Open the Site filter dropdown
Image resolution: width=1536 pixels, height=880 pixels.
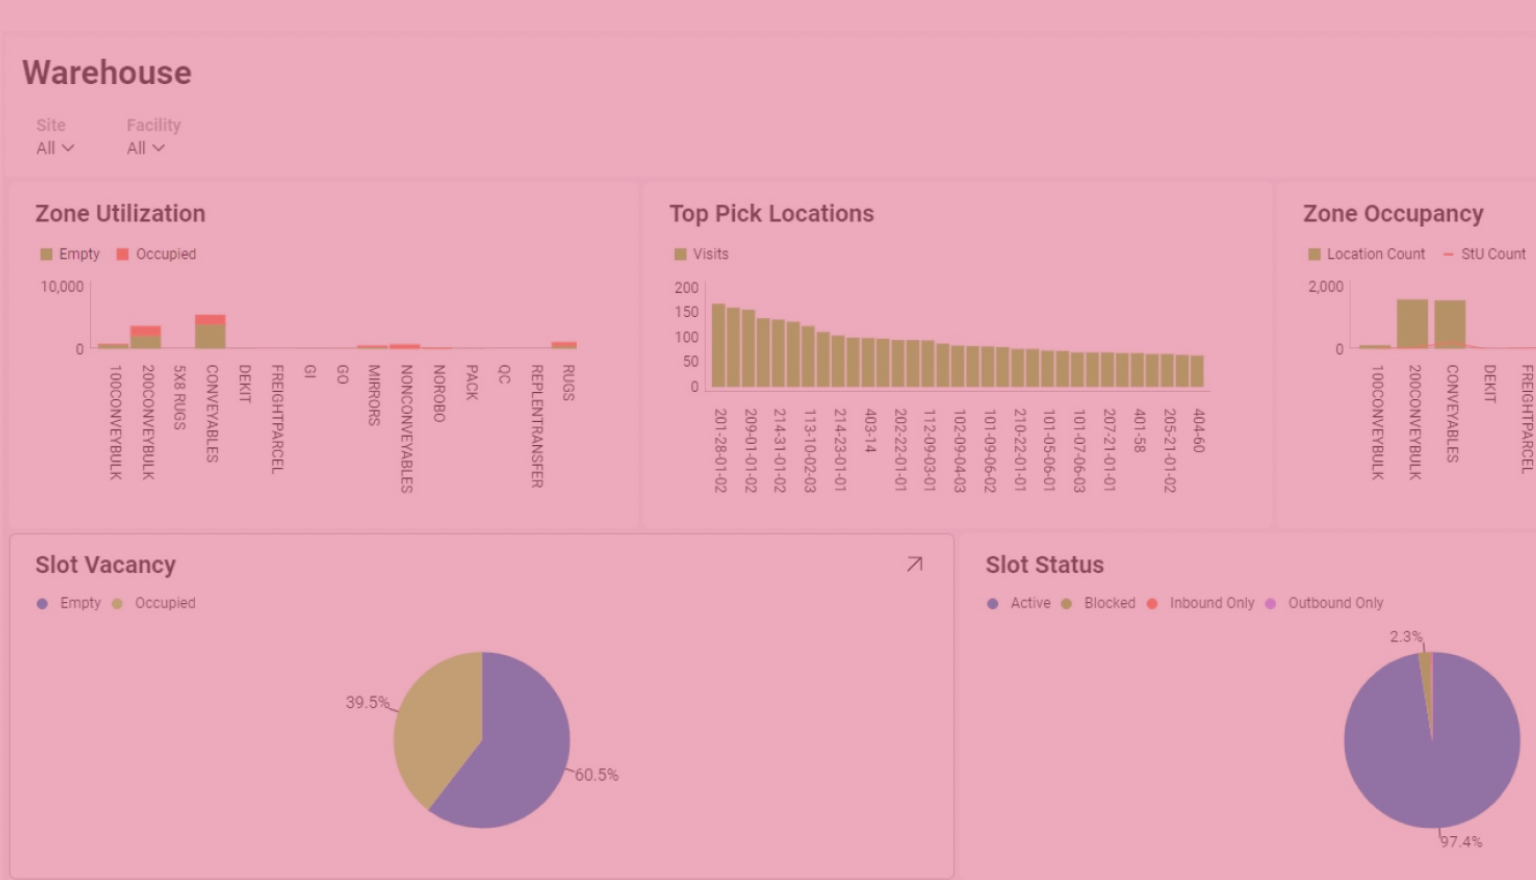(55, 148)
